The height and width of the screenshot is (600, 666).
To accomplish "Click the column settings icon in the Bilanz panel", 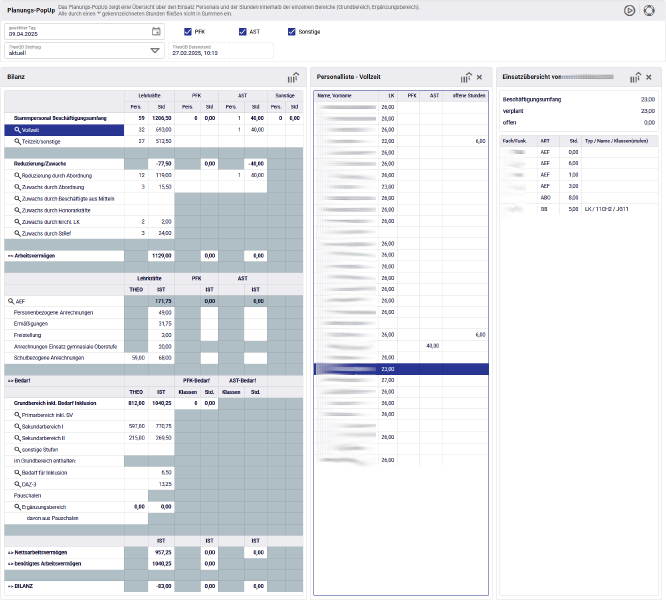I will point(292,77).
